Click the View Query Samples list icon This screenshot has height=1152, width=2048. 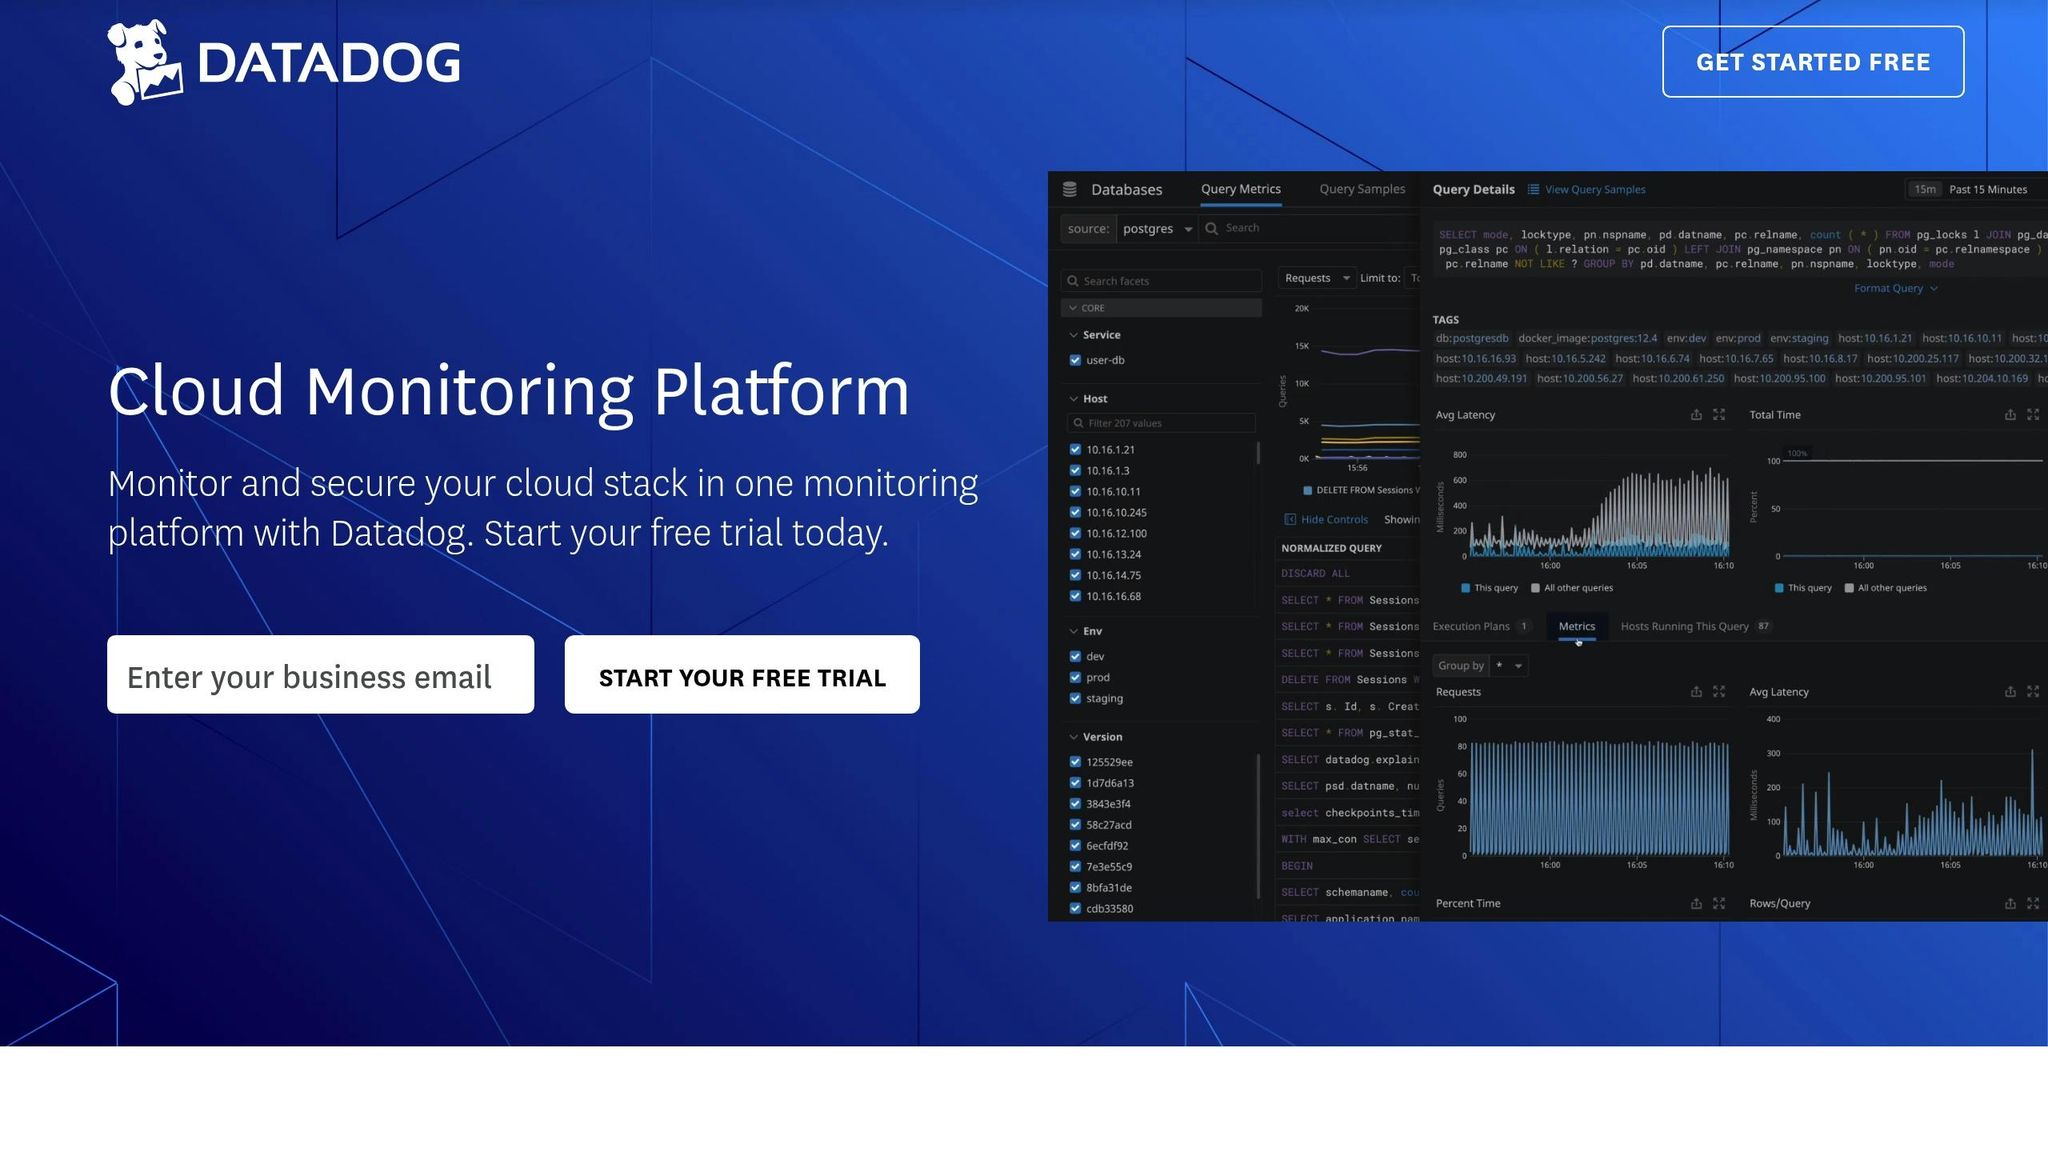[1534, 189]
